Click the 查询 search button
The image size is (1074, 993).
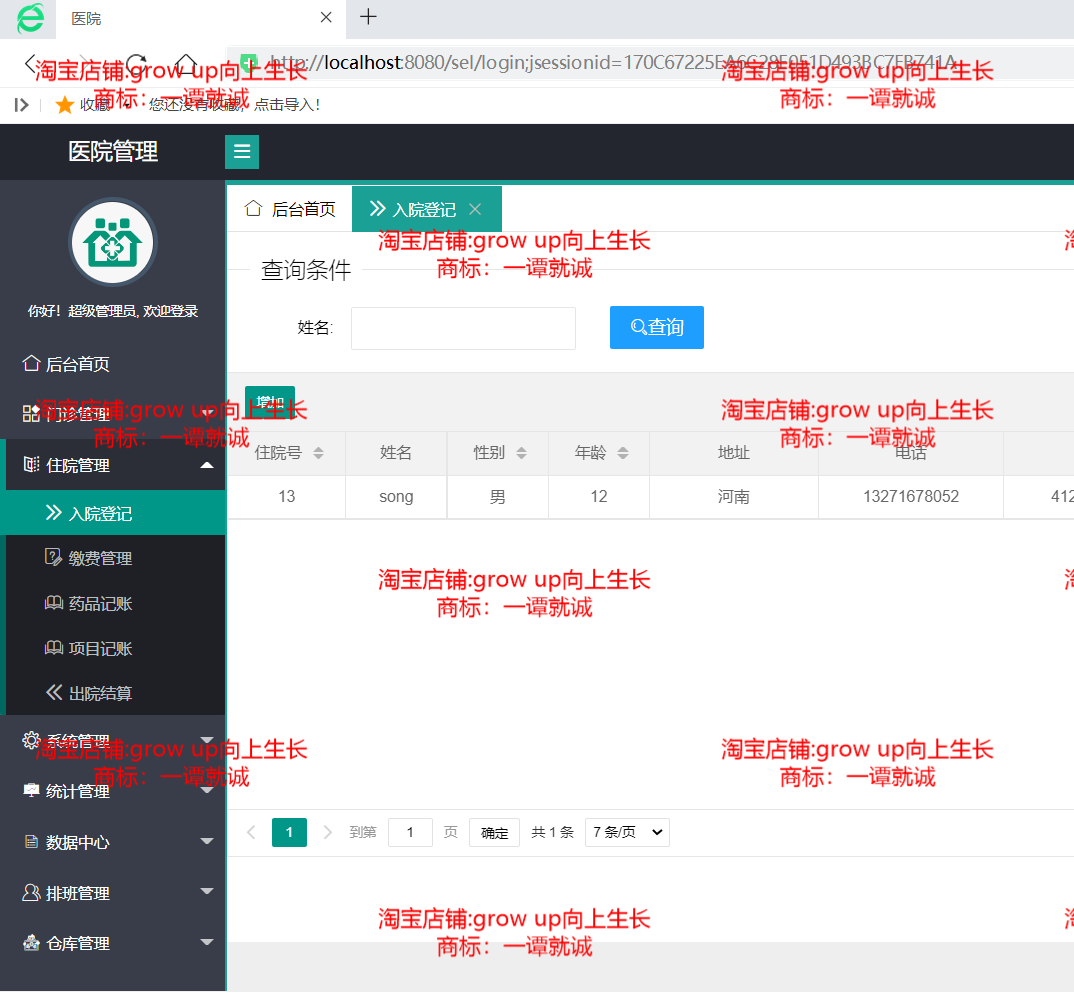pos(656,327)
